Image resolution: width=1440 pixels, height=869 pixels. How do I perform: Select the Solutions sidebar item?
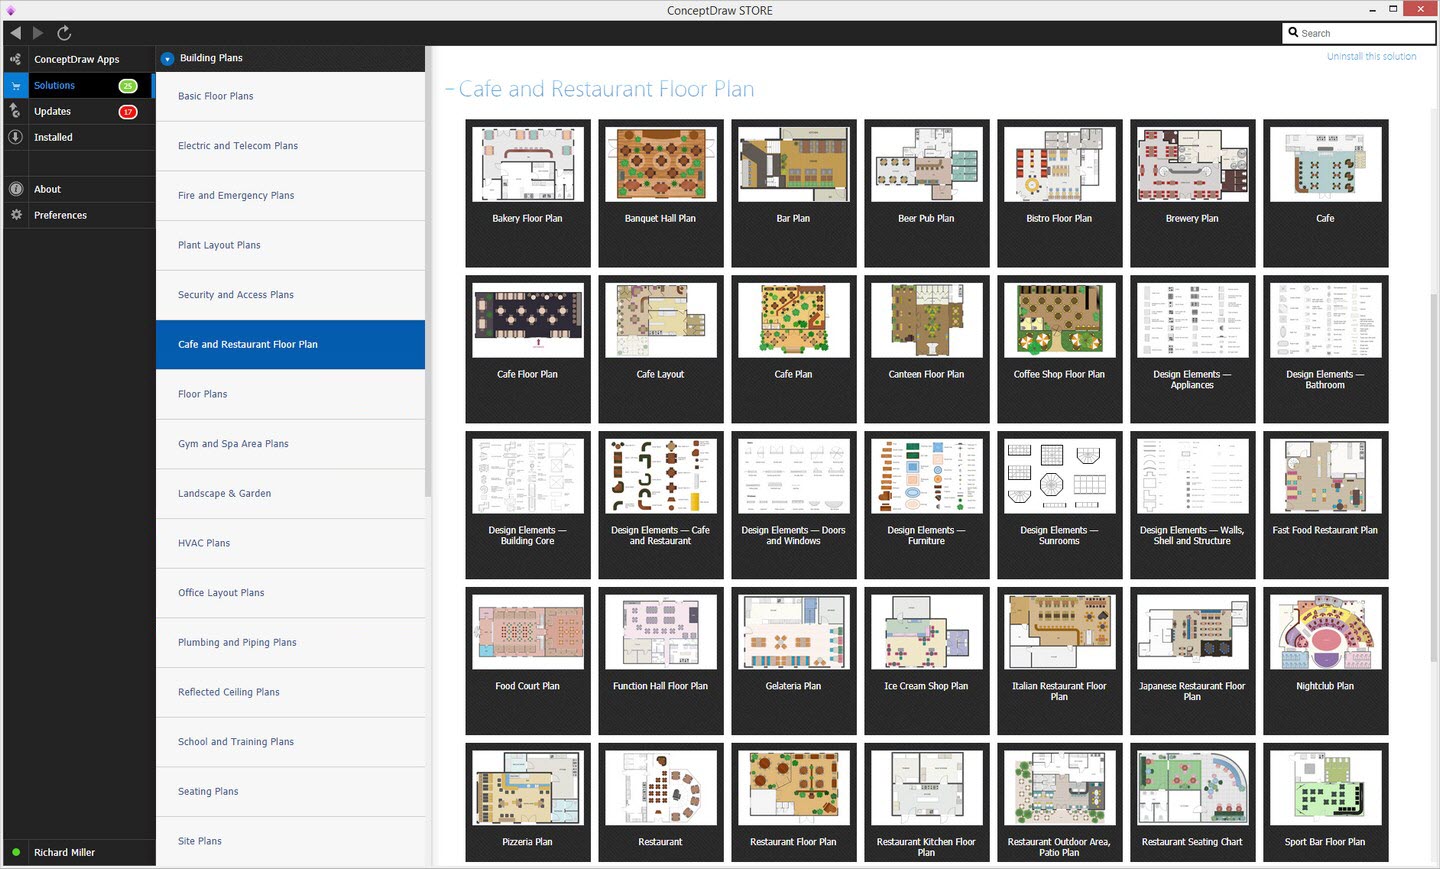click(x=79, y=86)
